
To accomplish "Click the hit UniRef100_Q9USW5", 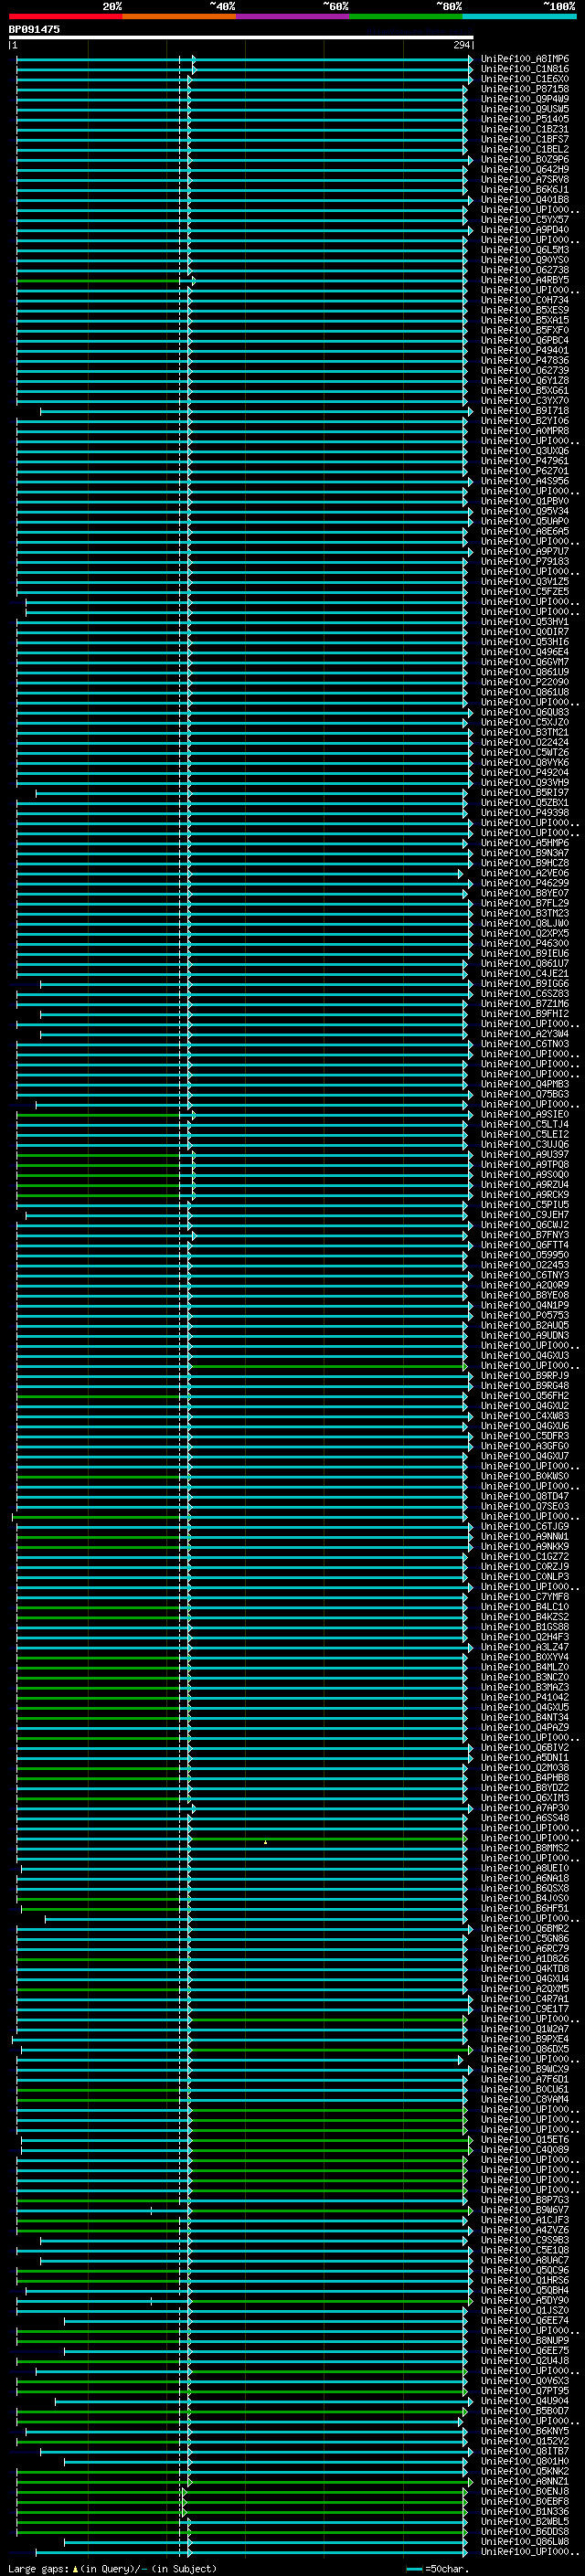I will click(x=525, y=109).
